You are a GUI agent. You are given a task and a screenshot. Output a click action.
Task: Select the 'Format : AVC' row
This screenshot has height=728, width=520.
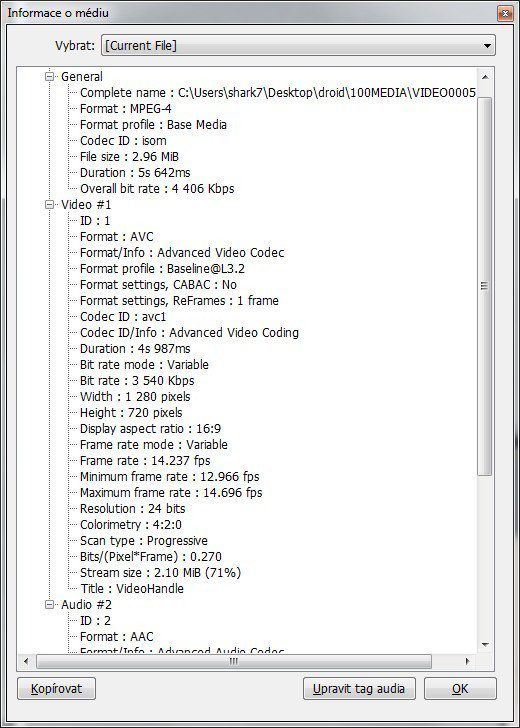coord(117,237)
